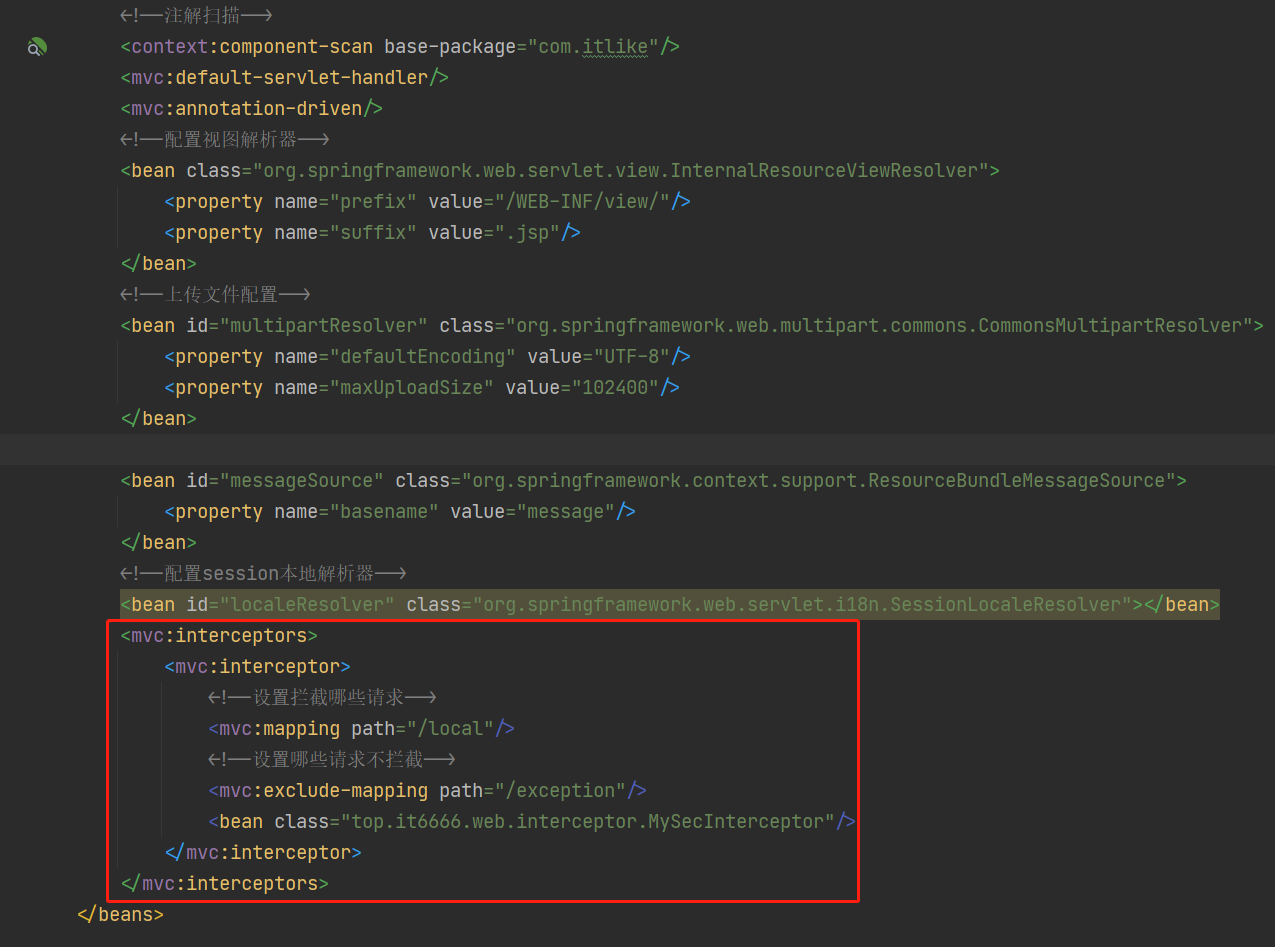The height and width of the screenshot is (947, 1275).
Task: Place cursor on the empty highlighted line
Action: 637,449
